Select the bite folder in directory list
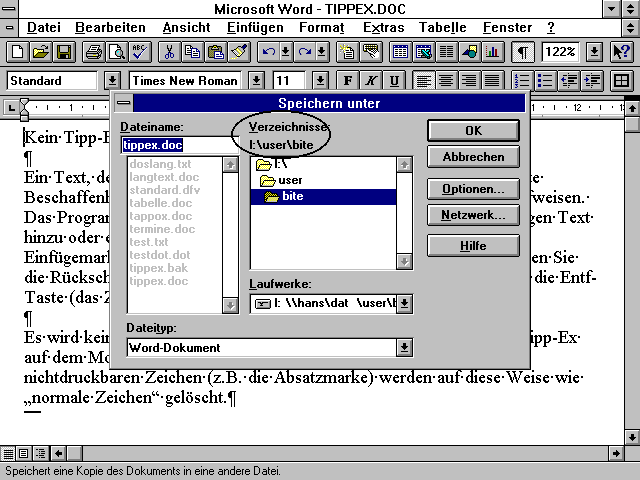 click(x=323, y=196)
